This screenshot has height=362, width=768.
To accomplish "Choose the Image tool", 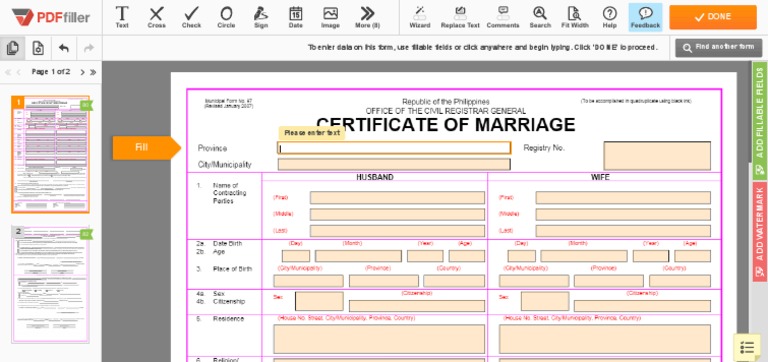I will pyautogui.click(x=330, y=17).
